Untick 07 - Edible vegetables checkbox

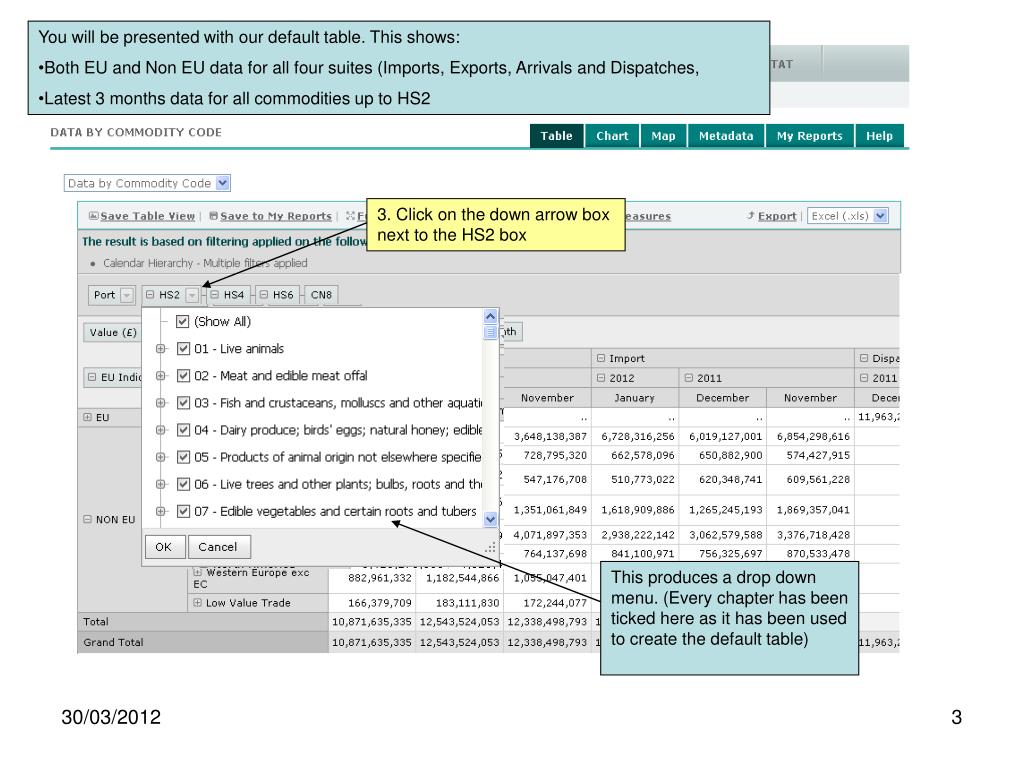[184, 511]
